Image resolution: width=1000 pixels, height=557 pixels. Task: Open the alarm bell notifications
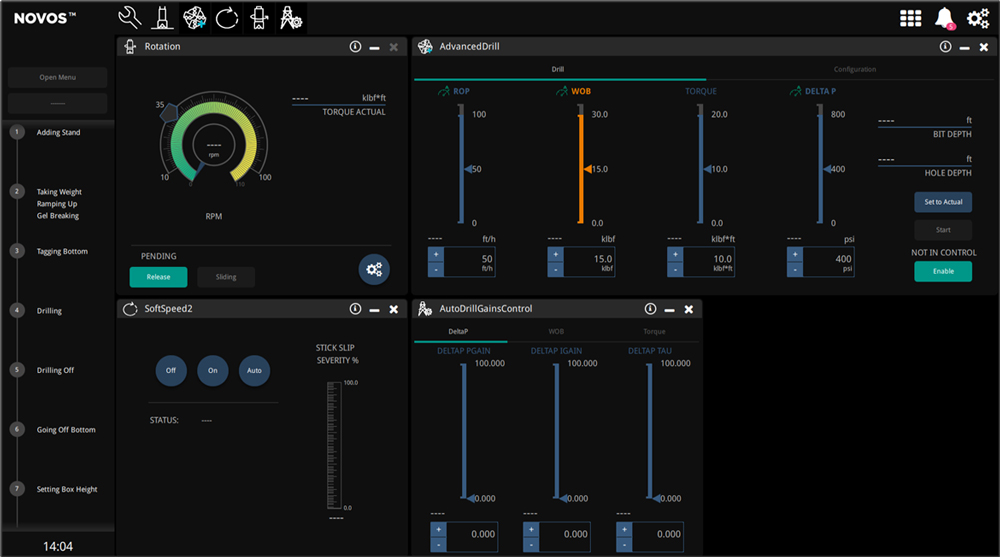click(x=943, y=18)
